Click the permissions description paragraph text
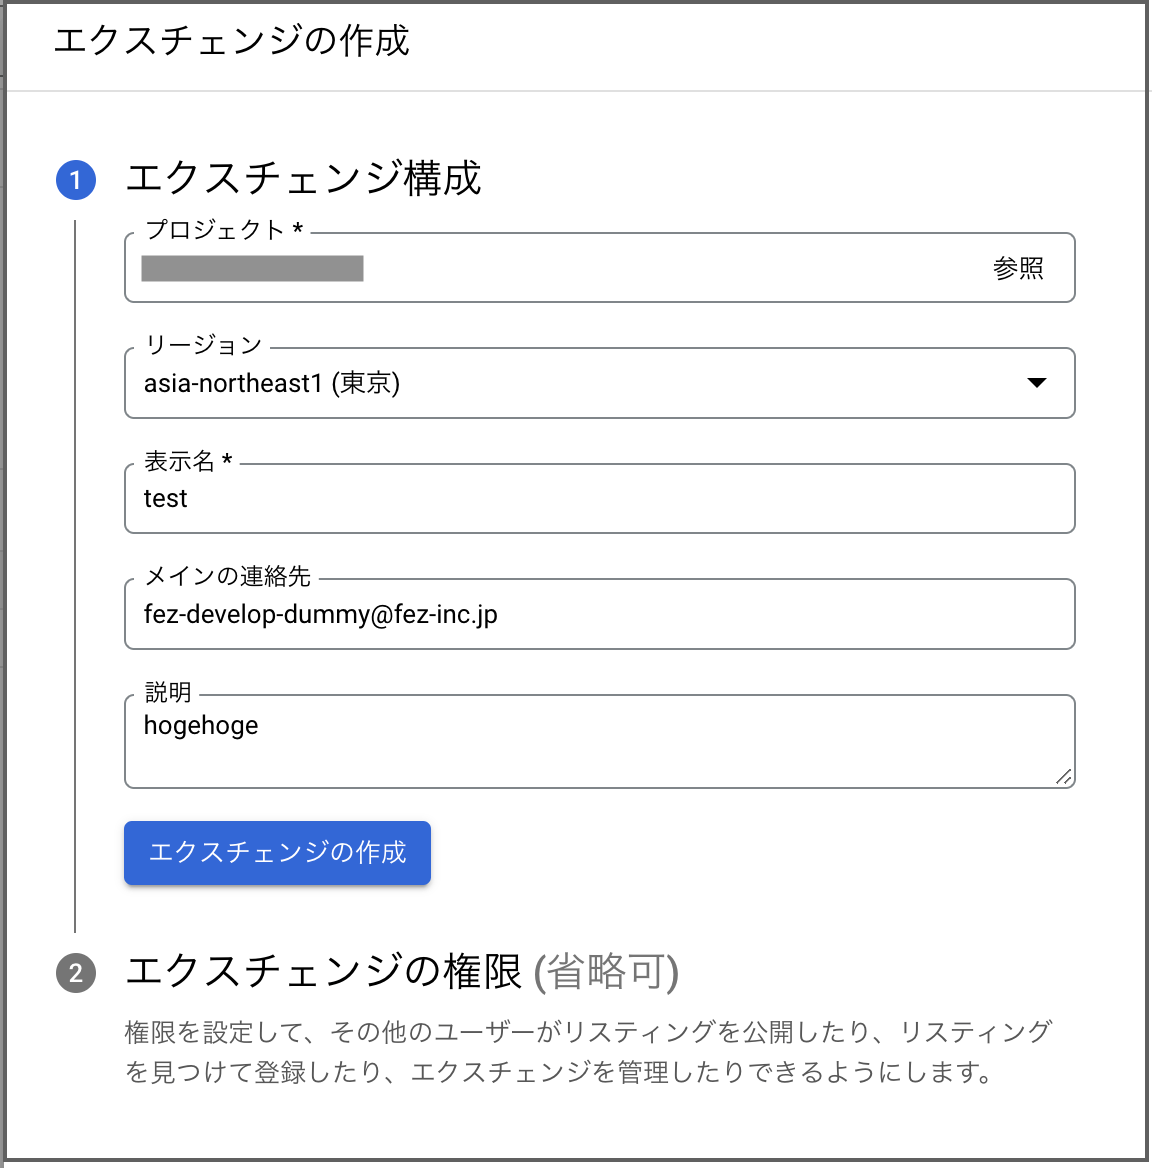This screenshot has width=1152, height=1168. (588, 1052)
